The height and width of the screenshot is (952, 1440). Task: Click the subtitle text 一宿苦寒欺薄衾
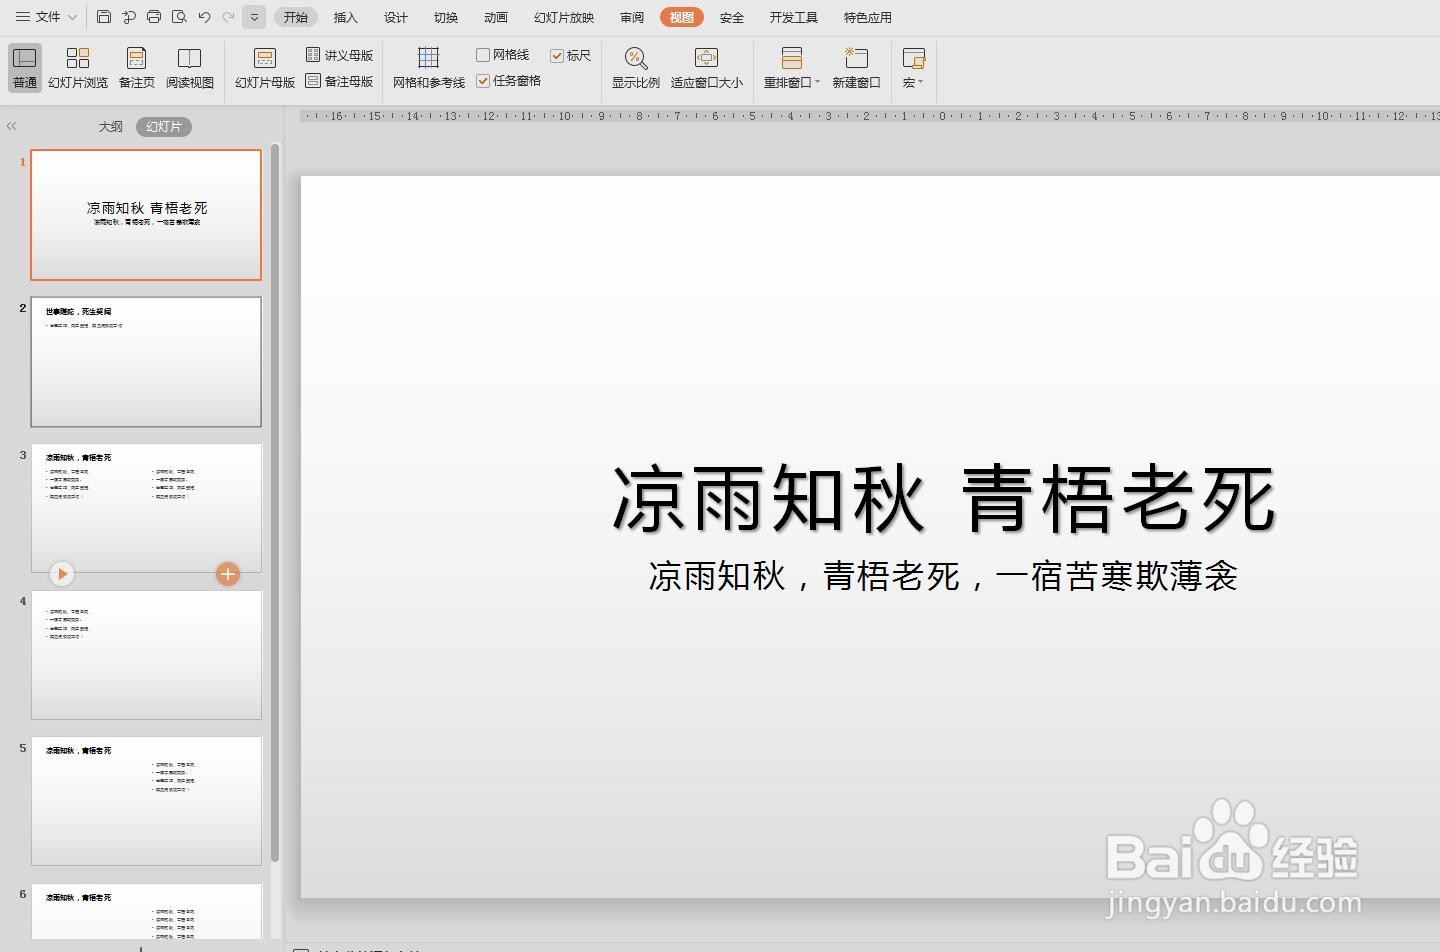[x=1117, y=576]
